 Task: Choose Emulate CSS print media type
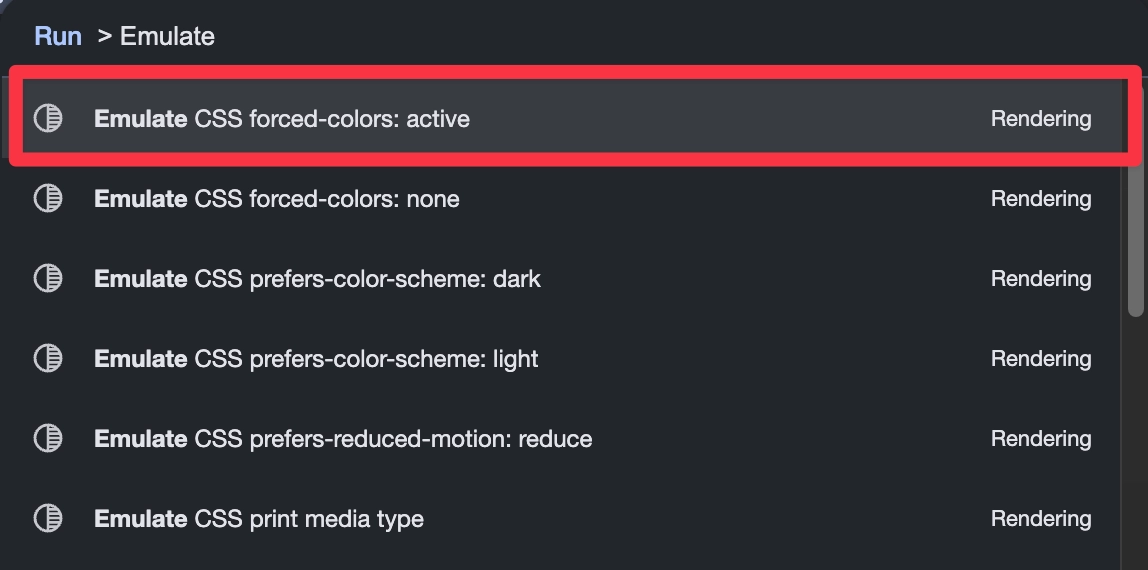259,519
